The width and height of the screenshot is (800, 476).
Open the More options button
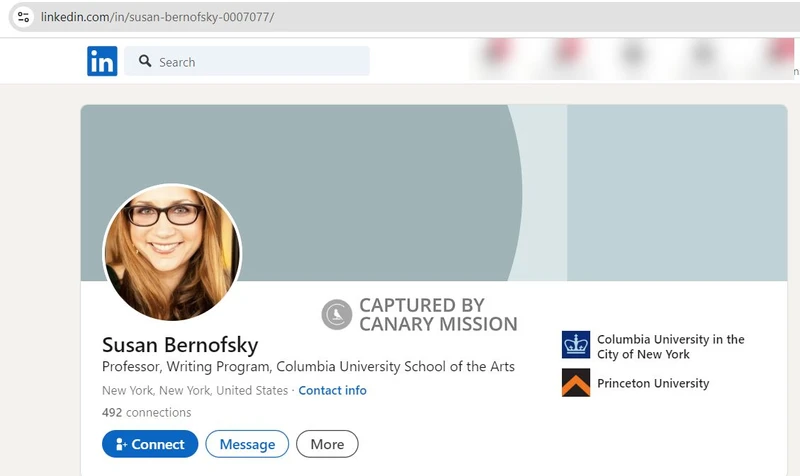click(327, 444)
